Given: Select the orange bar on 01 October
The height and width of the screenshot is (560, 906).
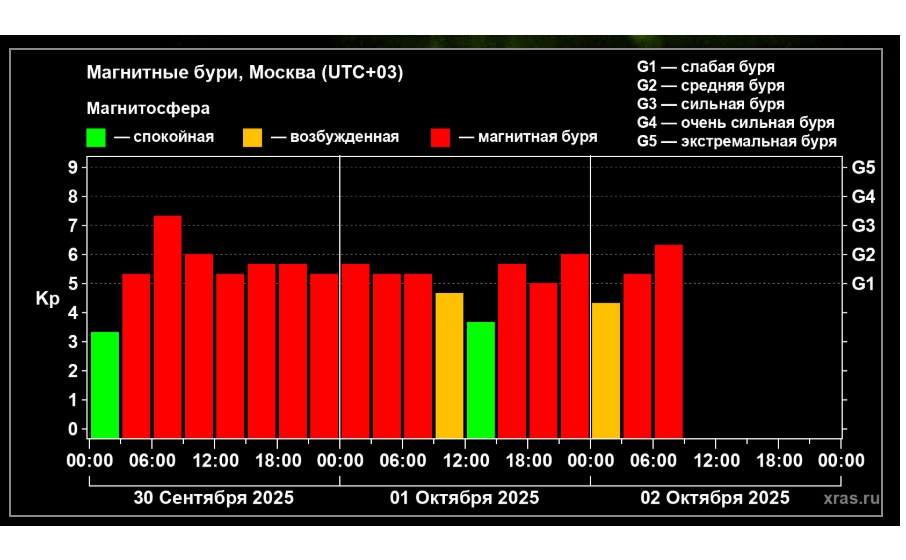Looking at the screenshot, I should (x=449, y=365).
